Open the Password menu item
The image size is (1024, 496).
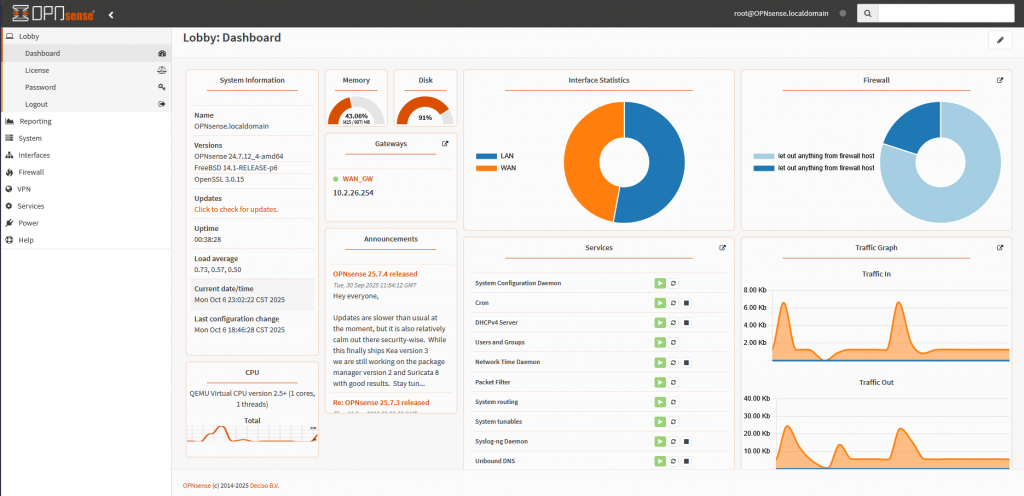86,87
